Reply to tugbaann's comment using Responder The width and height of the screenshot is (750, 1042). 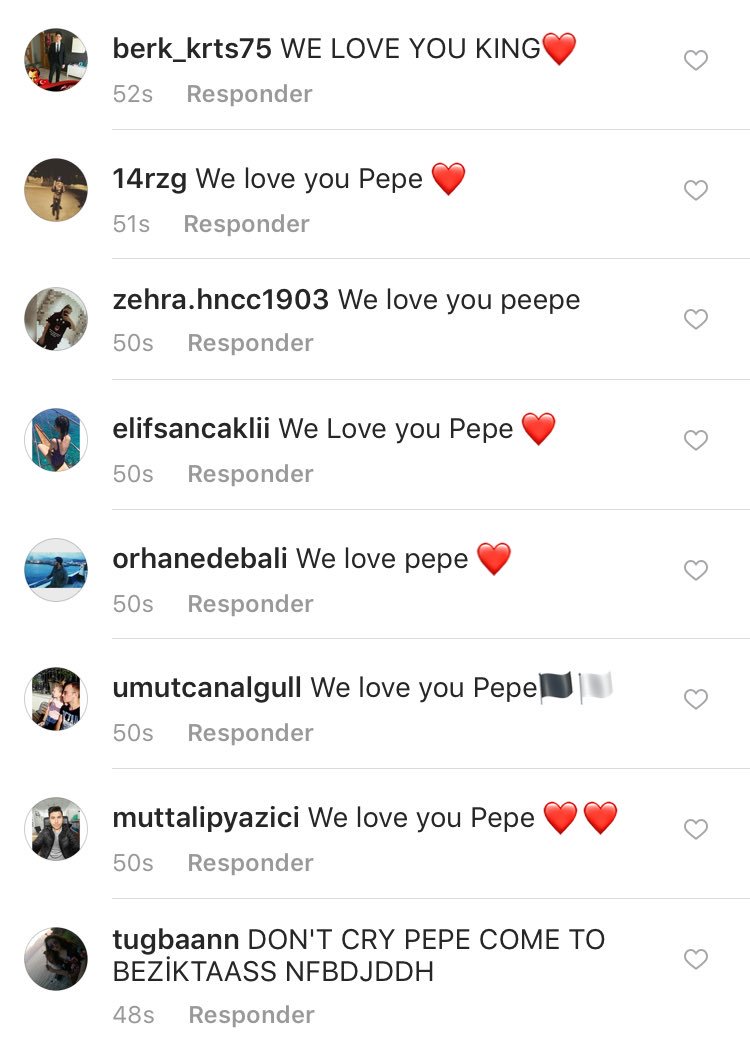click(x=251, y=1015)
